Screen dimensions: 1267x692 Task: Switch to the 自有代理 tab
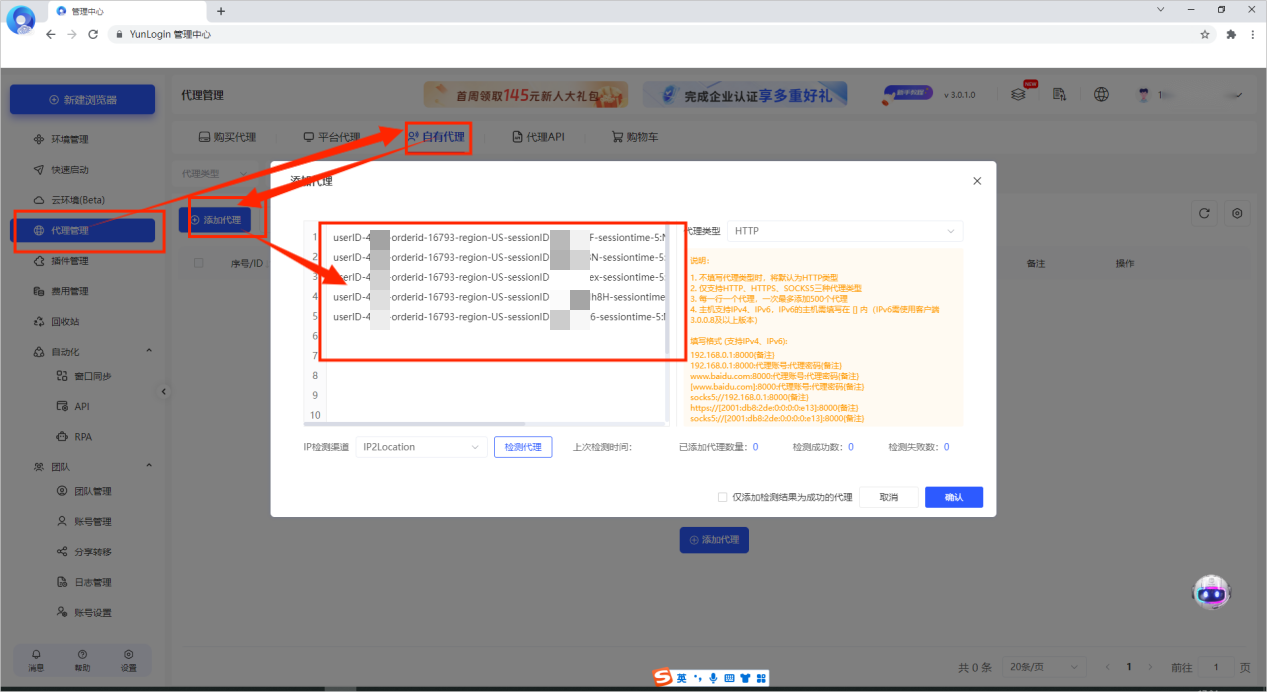[x=436, y=137]
